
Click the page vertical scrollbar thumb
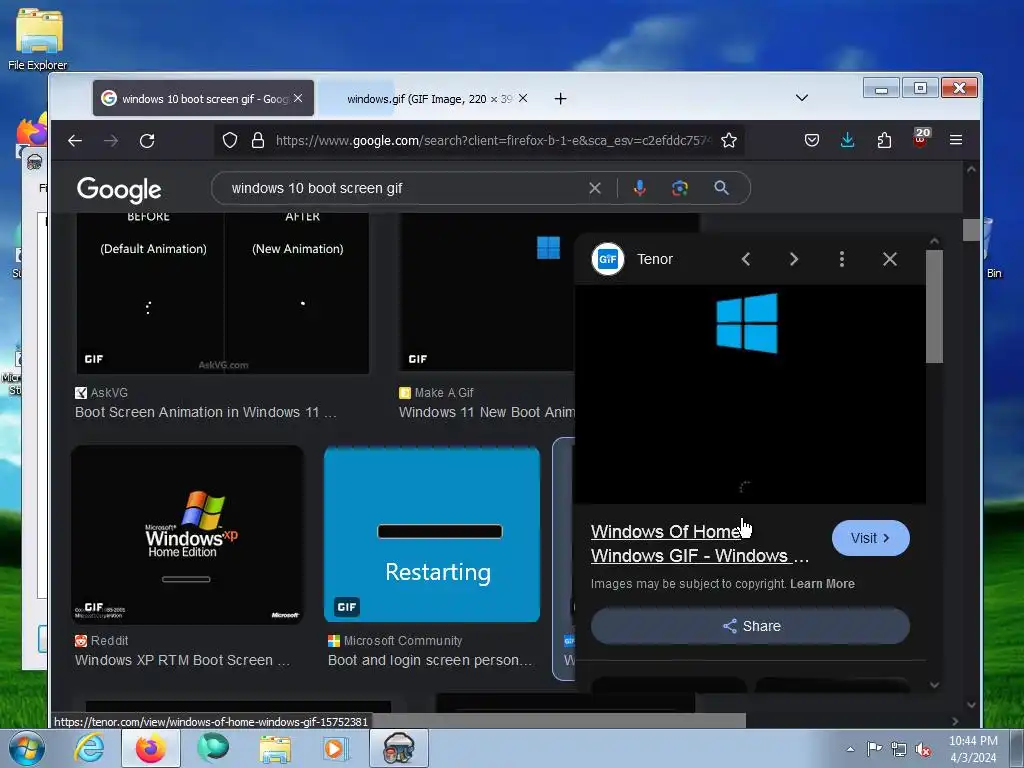[971, 229]
